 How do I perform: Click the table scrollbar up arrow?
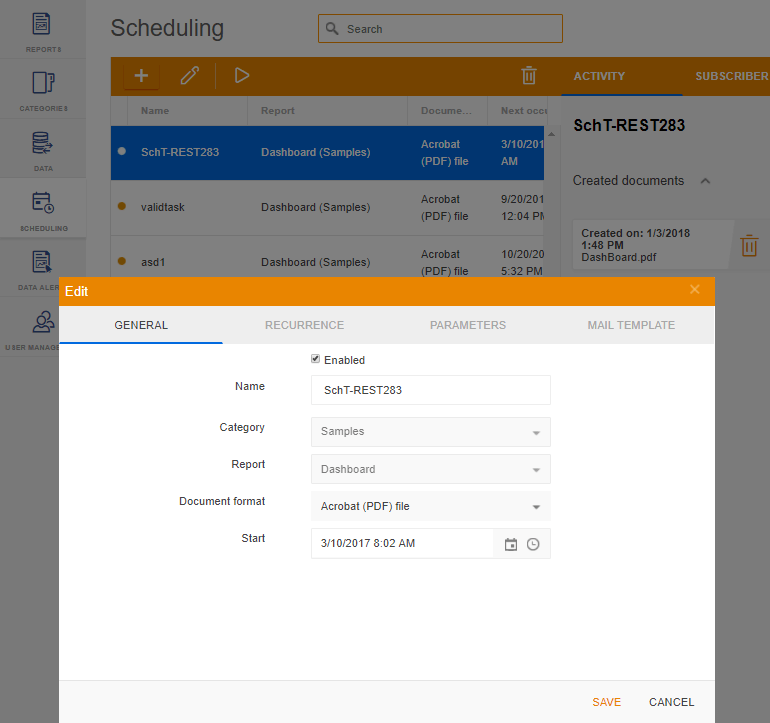pyautogui.click(x=551, y=134)
